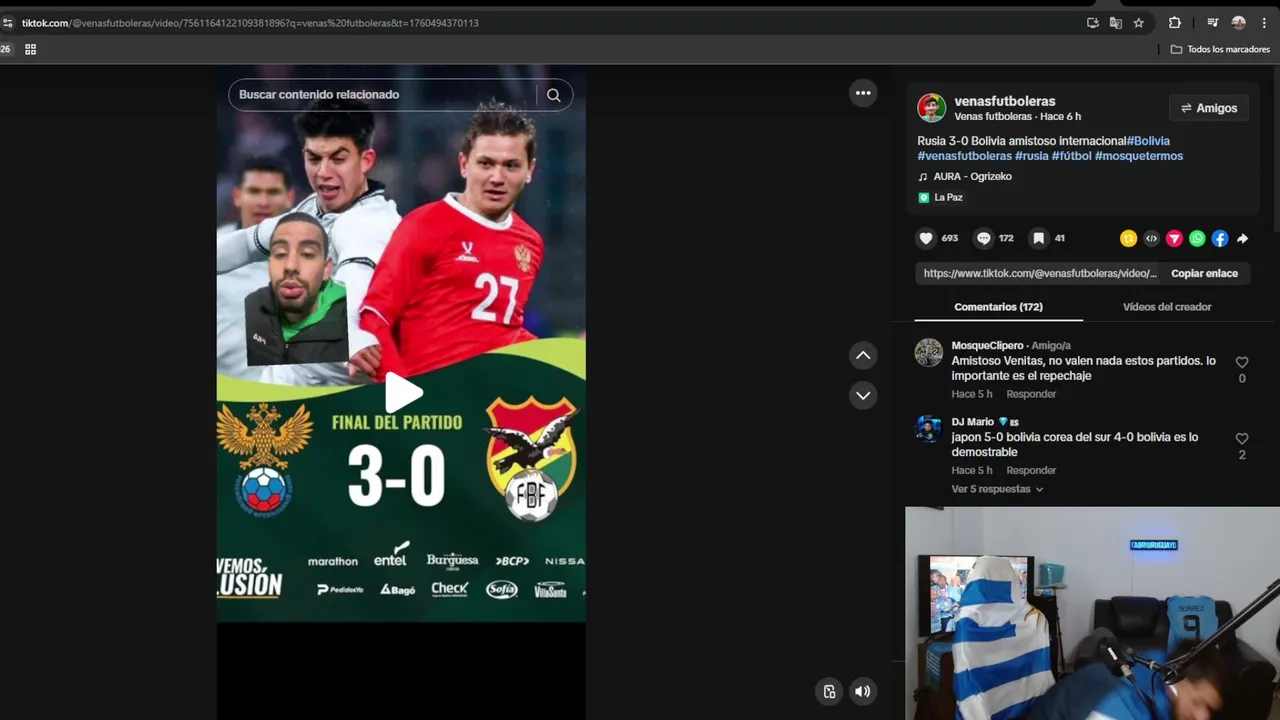The height and width of the screenshot is (720, 1280).
Task: Open the #rusia hashtag
Action: tap(1031, 156)
